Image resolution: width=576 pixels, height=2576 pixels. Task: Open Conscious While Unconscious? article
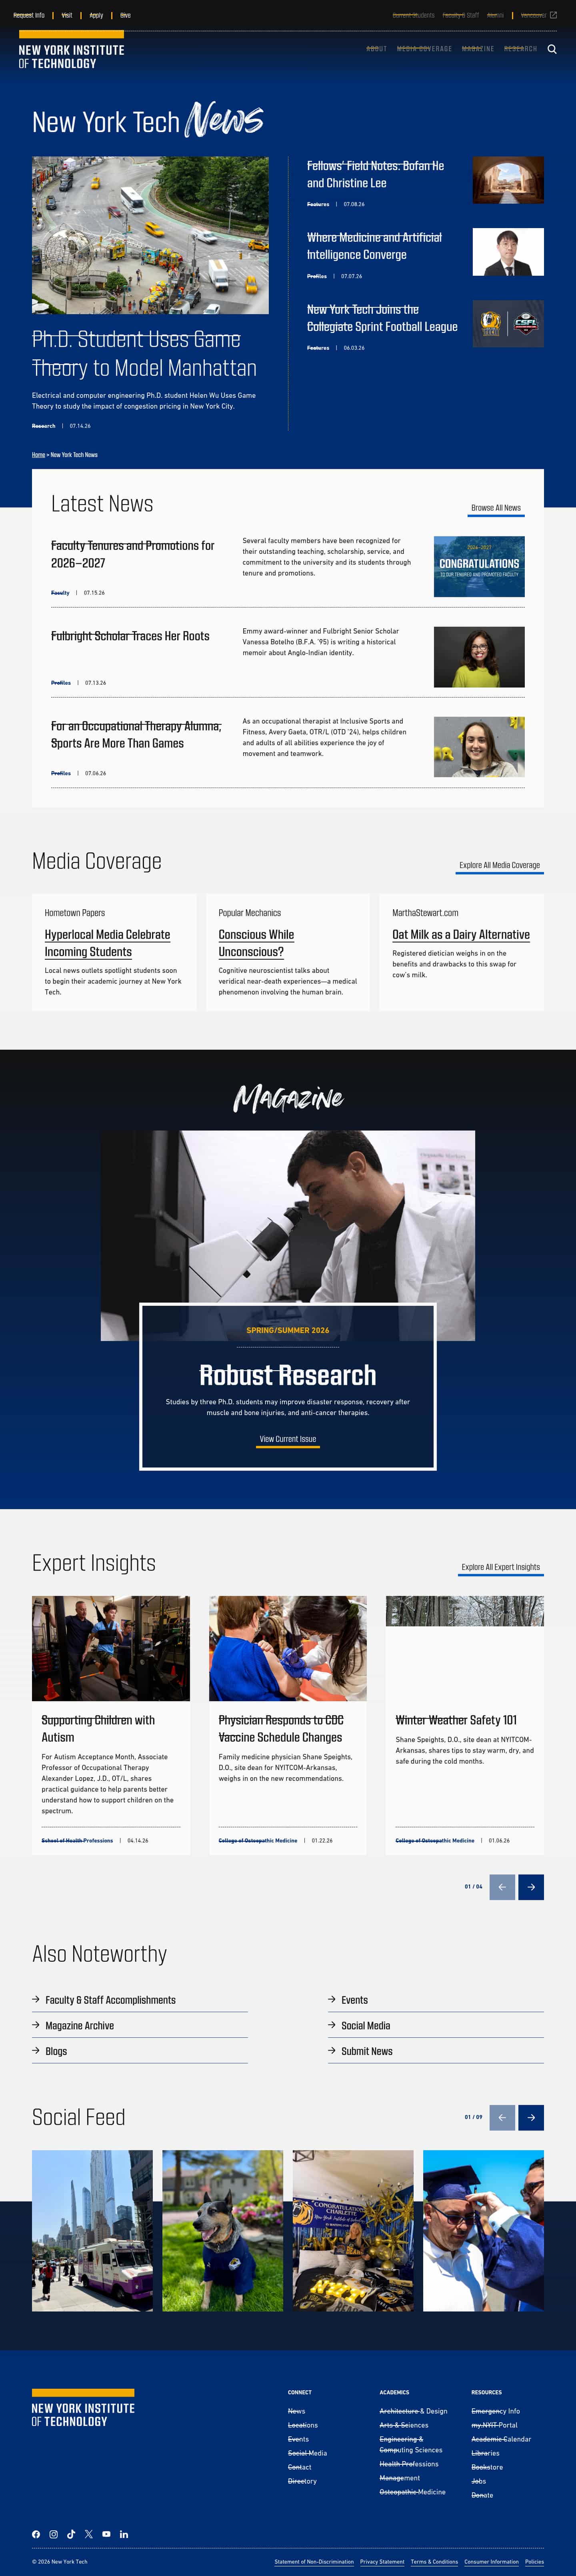click(x=256, y=943)
